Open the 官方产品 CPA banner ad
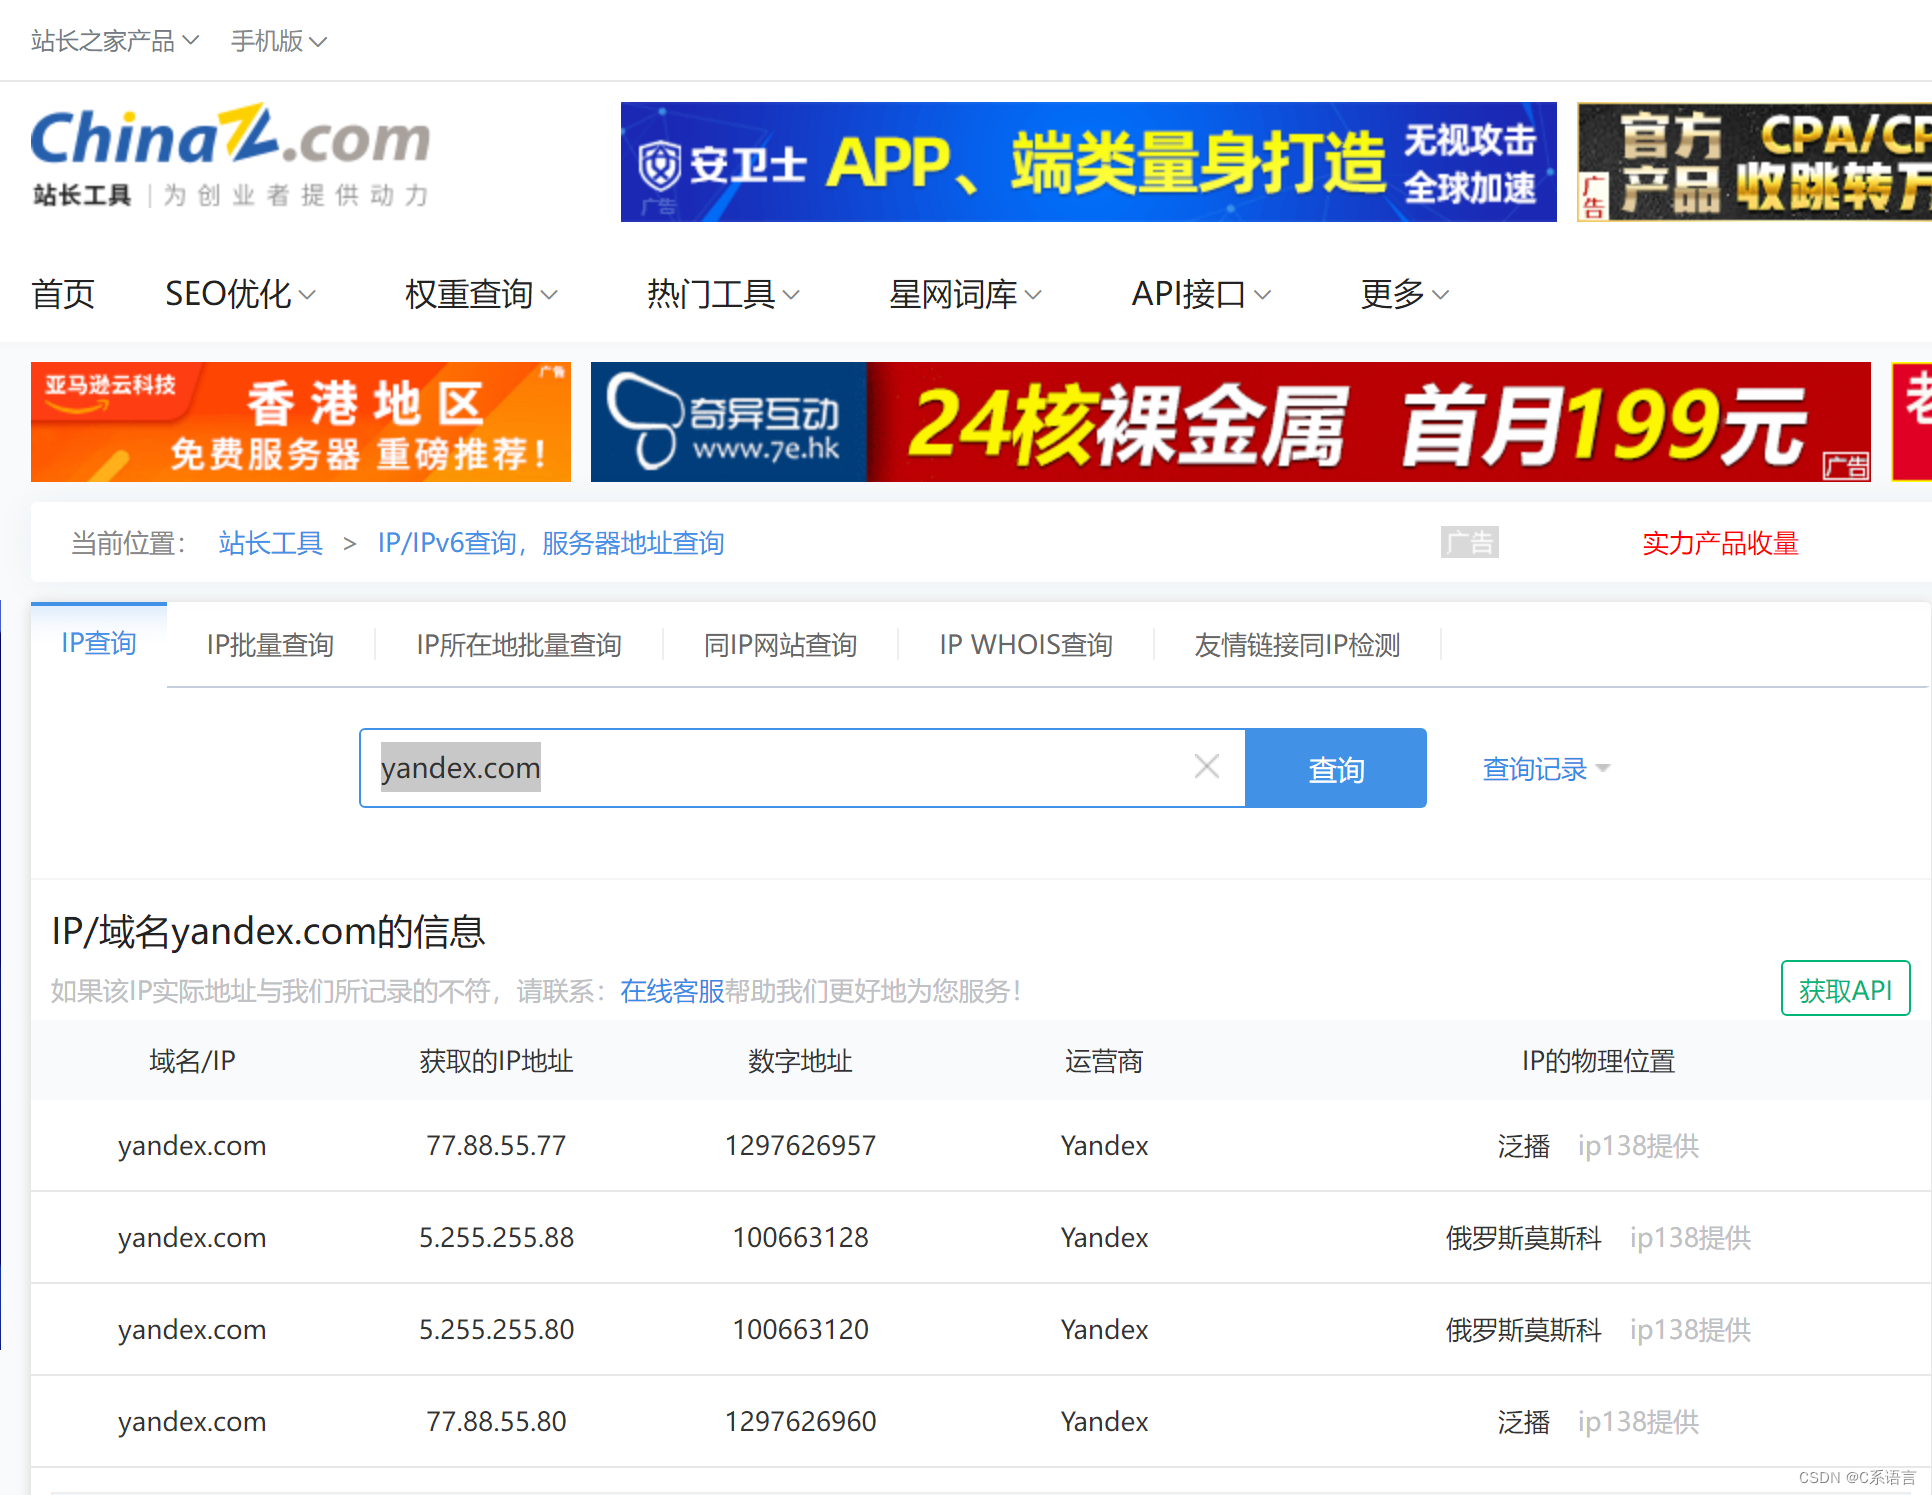The image size is (1932, 1495). point(1755,162)
